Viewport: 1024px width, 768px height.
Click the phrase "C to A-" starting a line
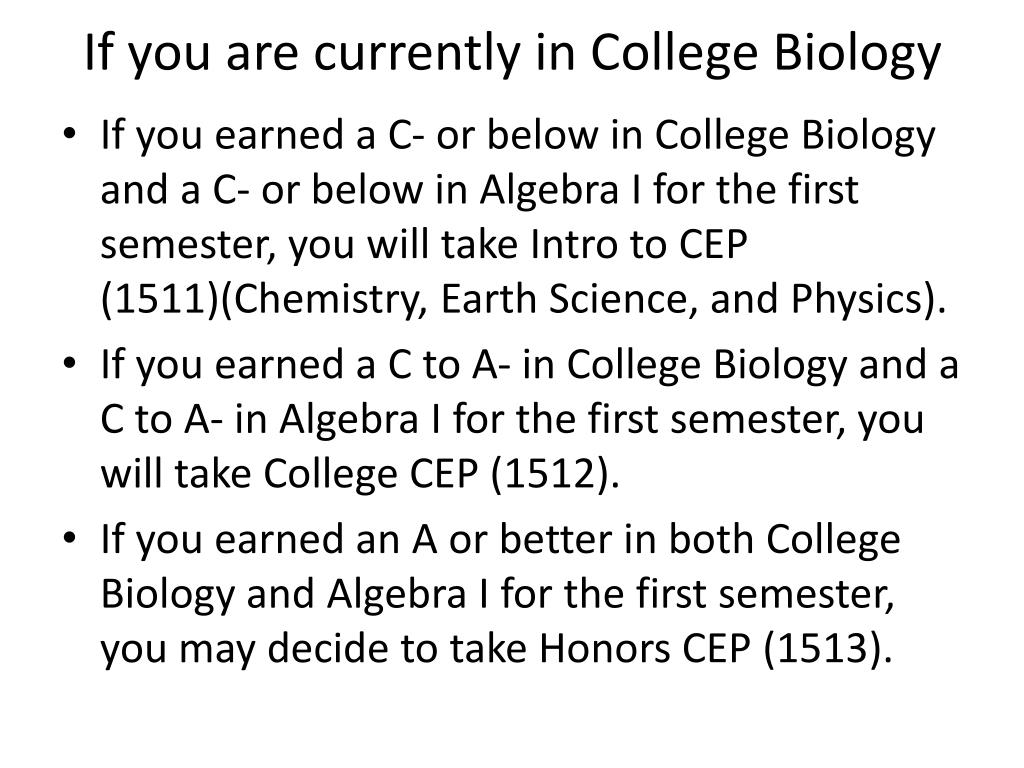point(156,419)
